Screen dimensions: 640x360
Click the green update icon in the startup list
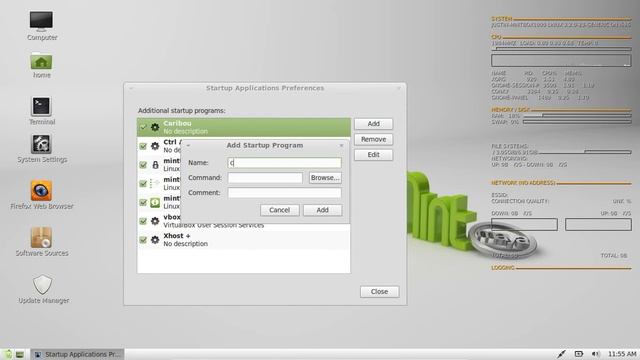pos(155,202)
